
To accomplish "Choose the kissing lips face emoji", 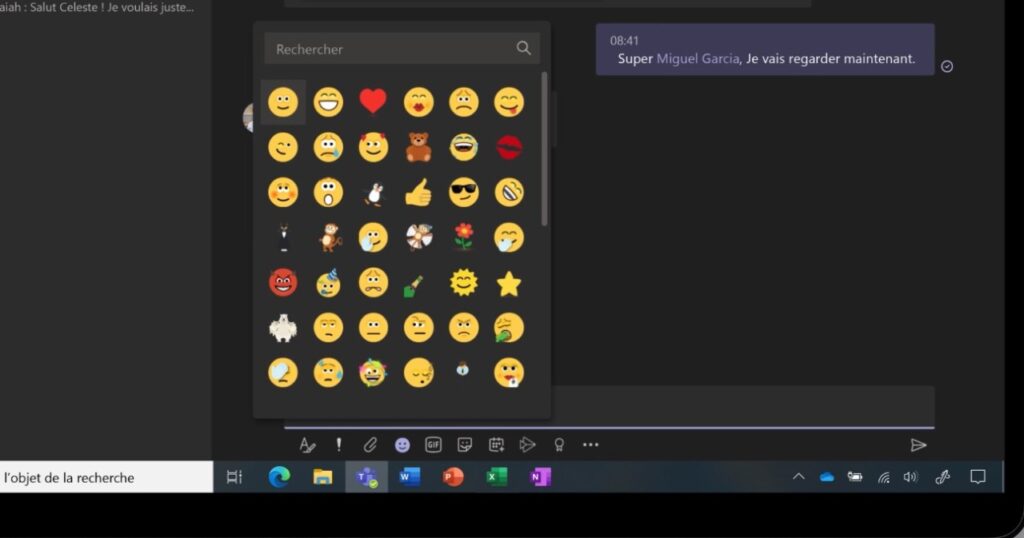I will point(418,103).
